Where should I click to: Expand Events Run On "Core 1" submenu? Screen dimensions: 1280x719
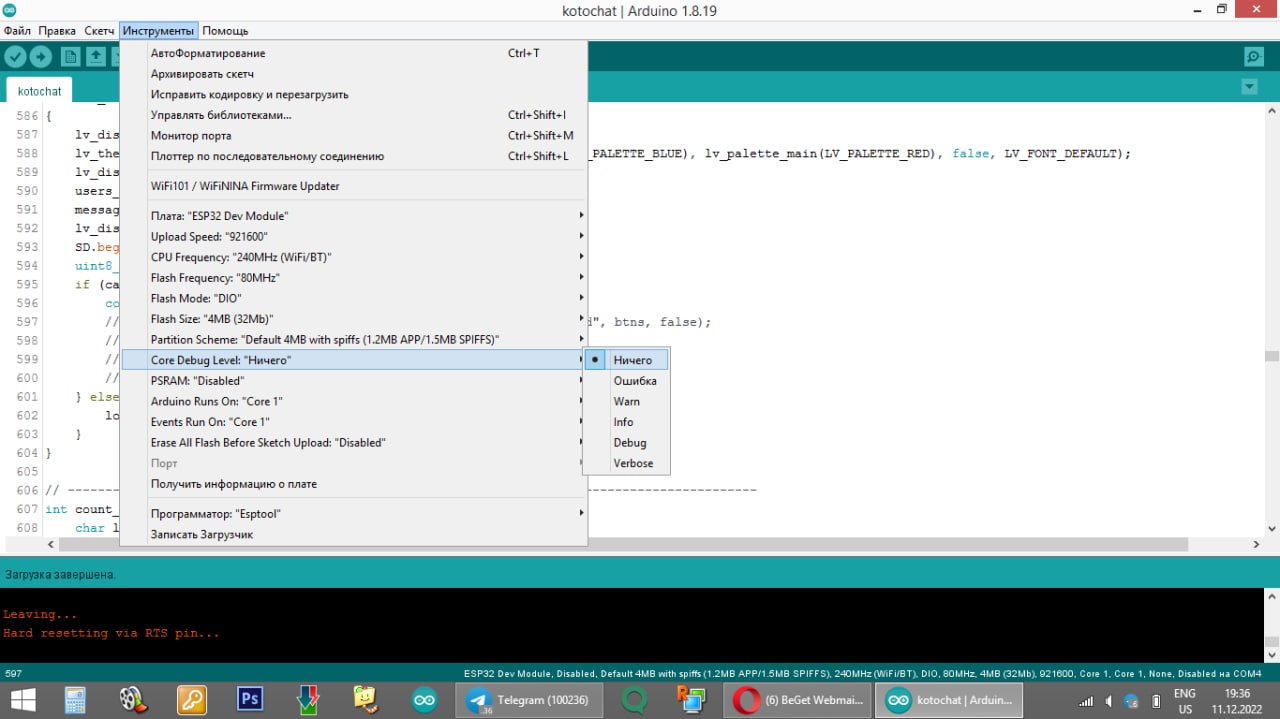tap(353, 422)
